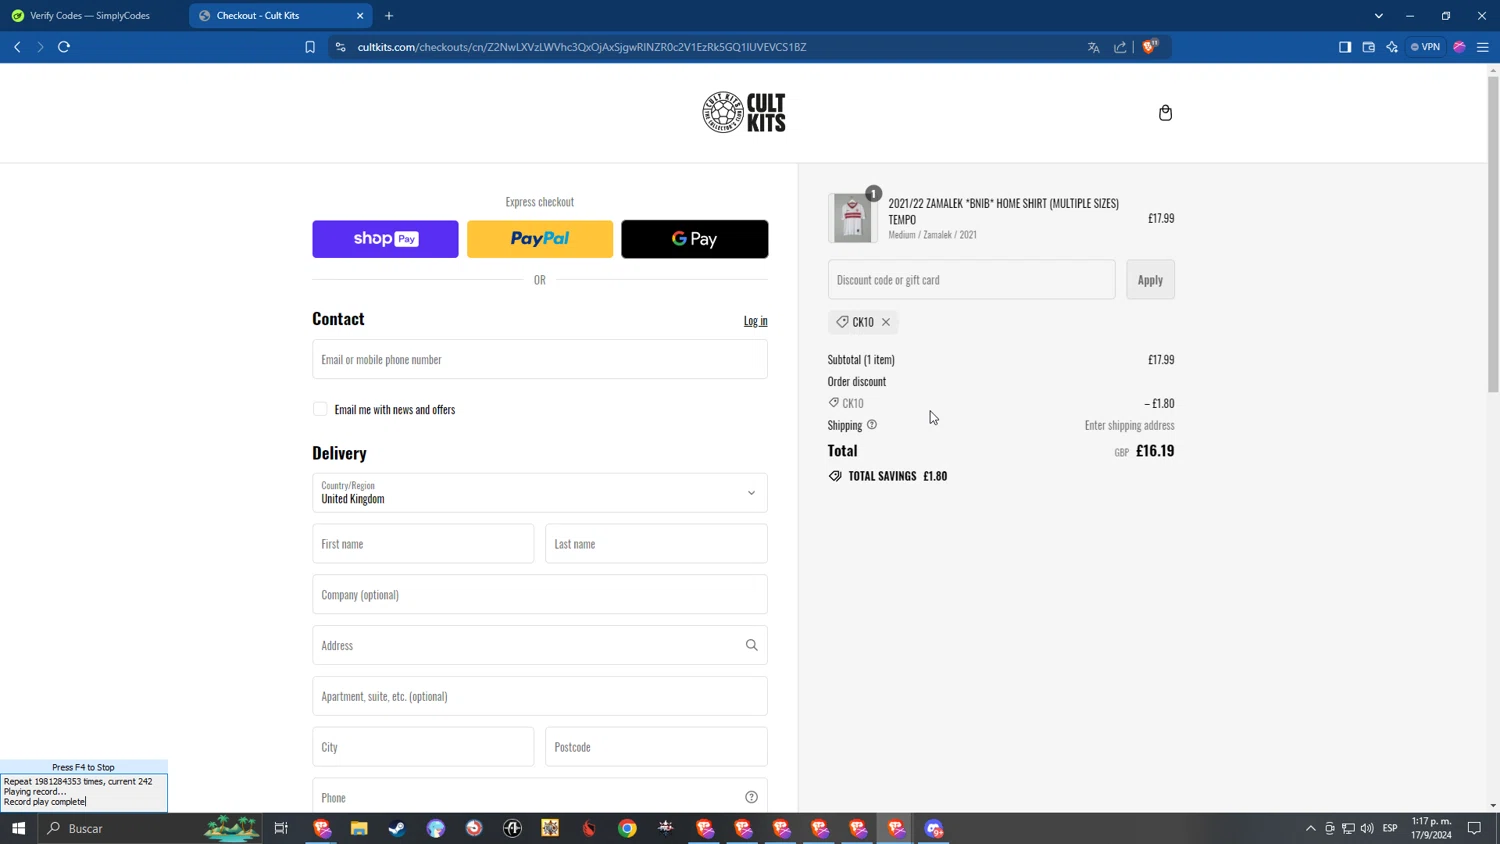The height and width of the screenshot is (844, 1500).
Task: Reload the current page
Action: (x=64, y=47)
